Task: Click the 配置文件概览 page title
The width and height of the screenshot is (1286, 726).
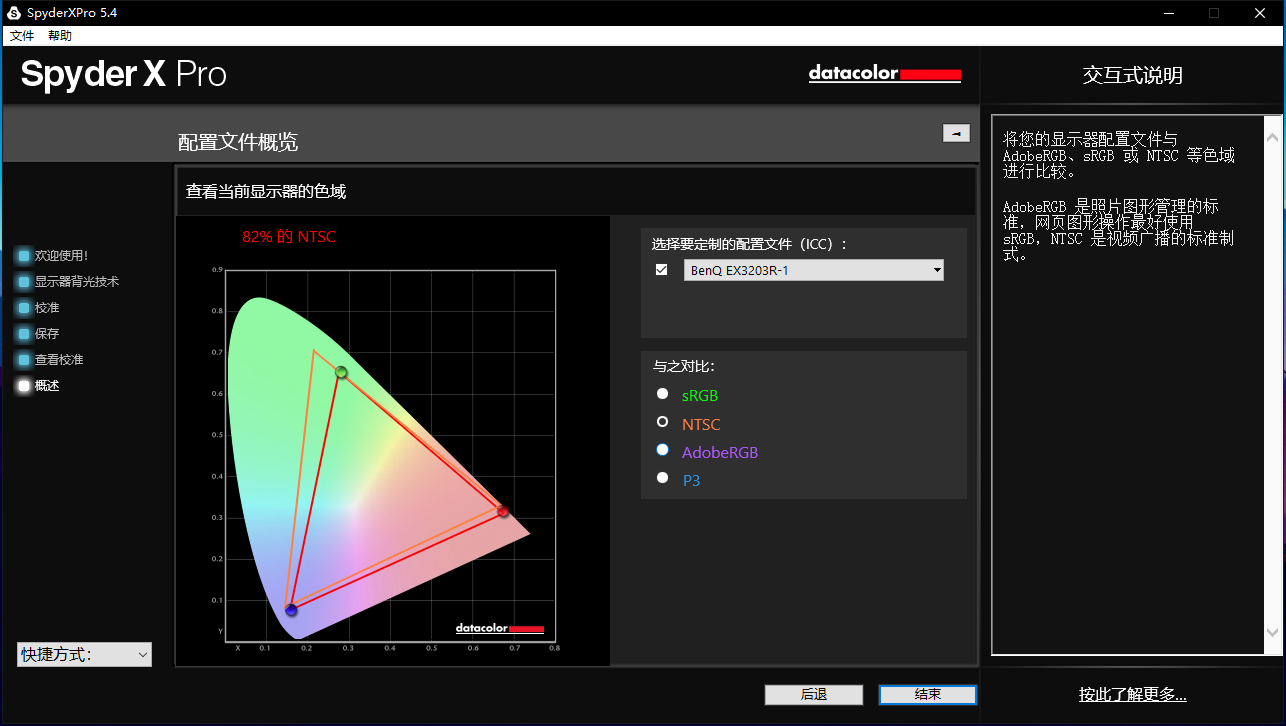Action: [x=238, y=142]
